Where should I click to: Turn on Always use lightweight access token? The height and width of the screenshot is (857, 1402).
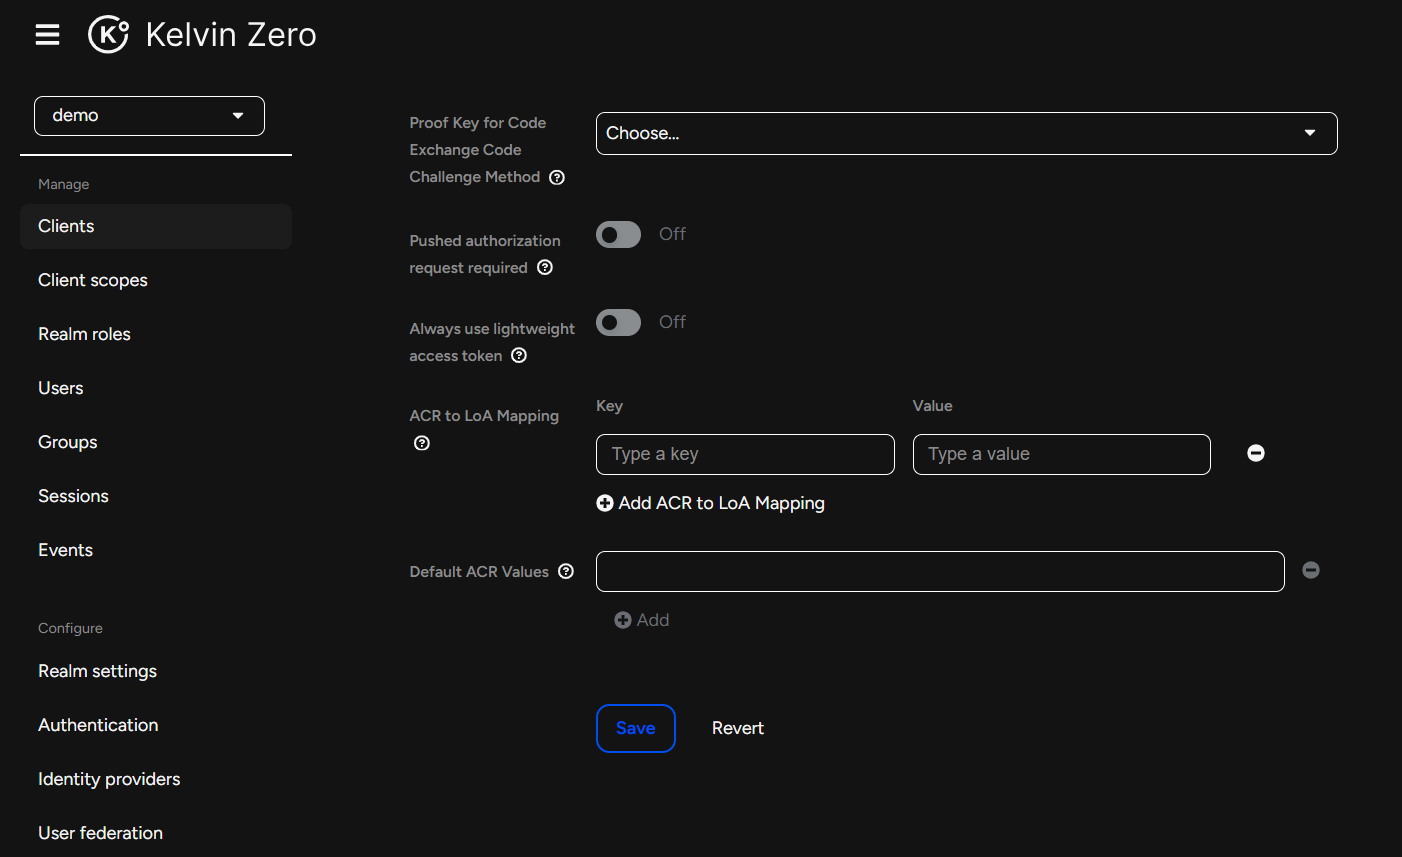[618, 322]
